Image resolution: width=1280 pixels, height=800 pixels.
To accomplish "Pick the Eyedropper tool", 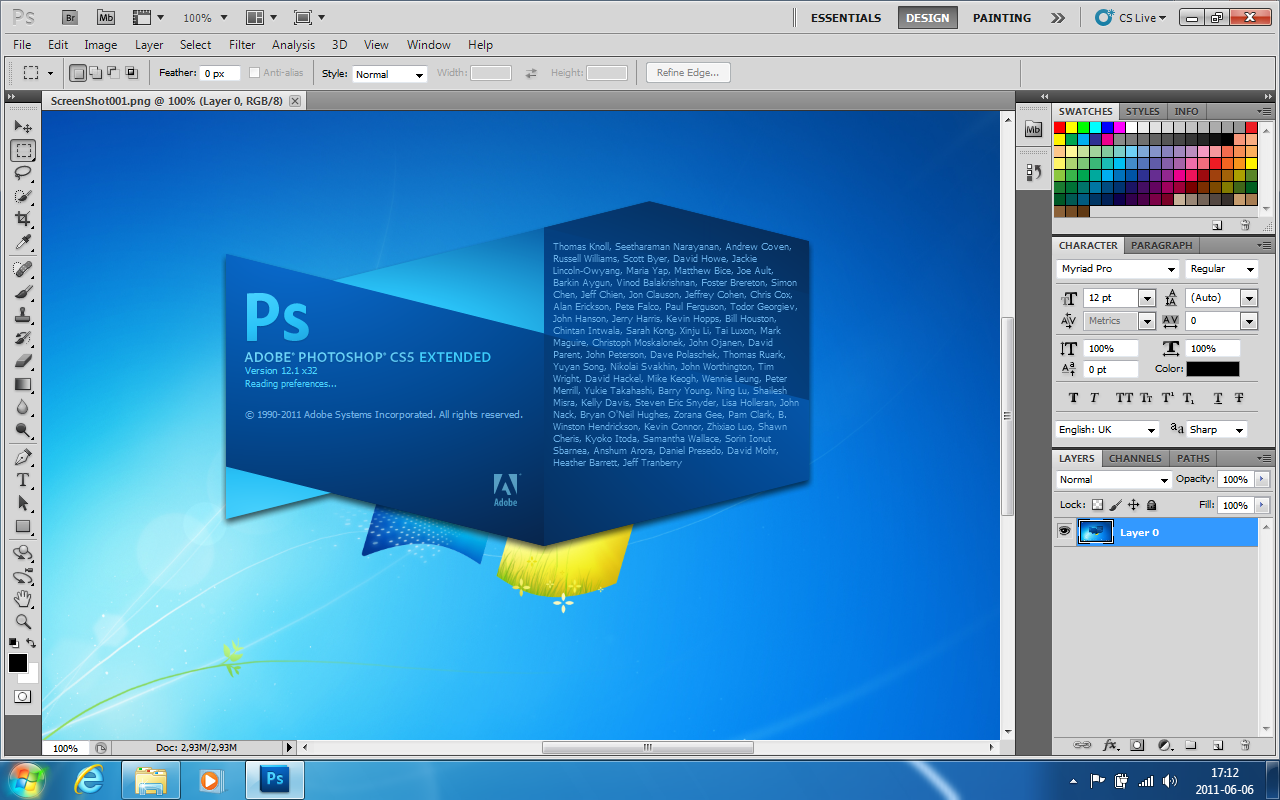I will click(x=23, y=243).
